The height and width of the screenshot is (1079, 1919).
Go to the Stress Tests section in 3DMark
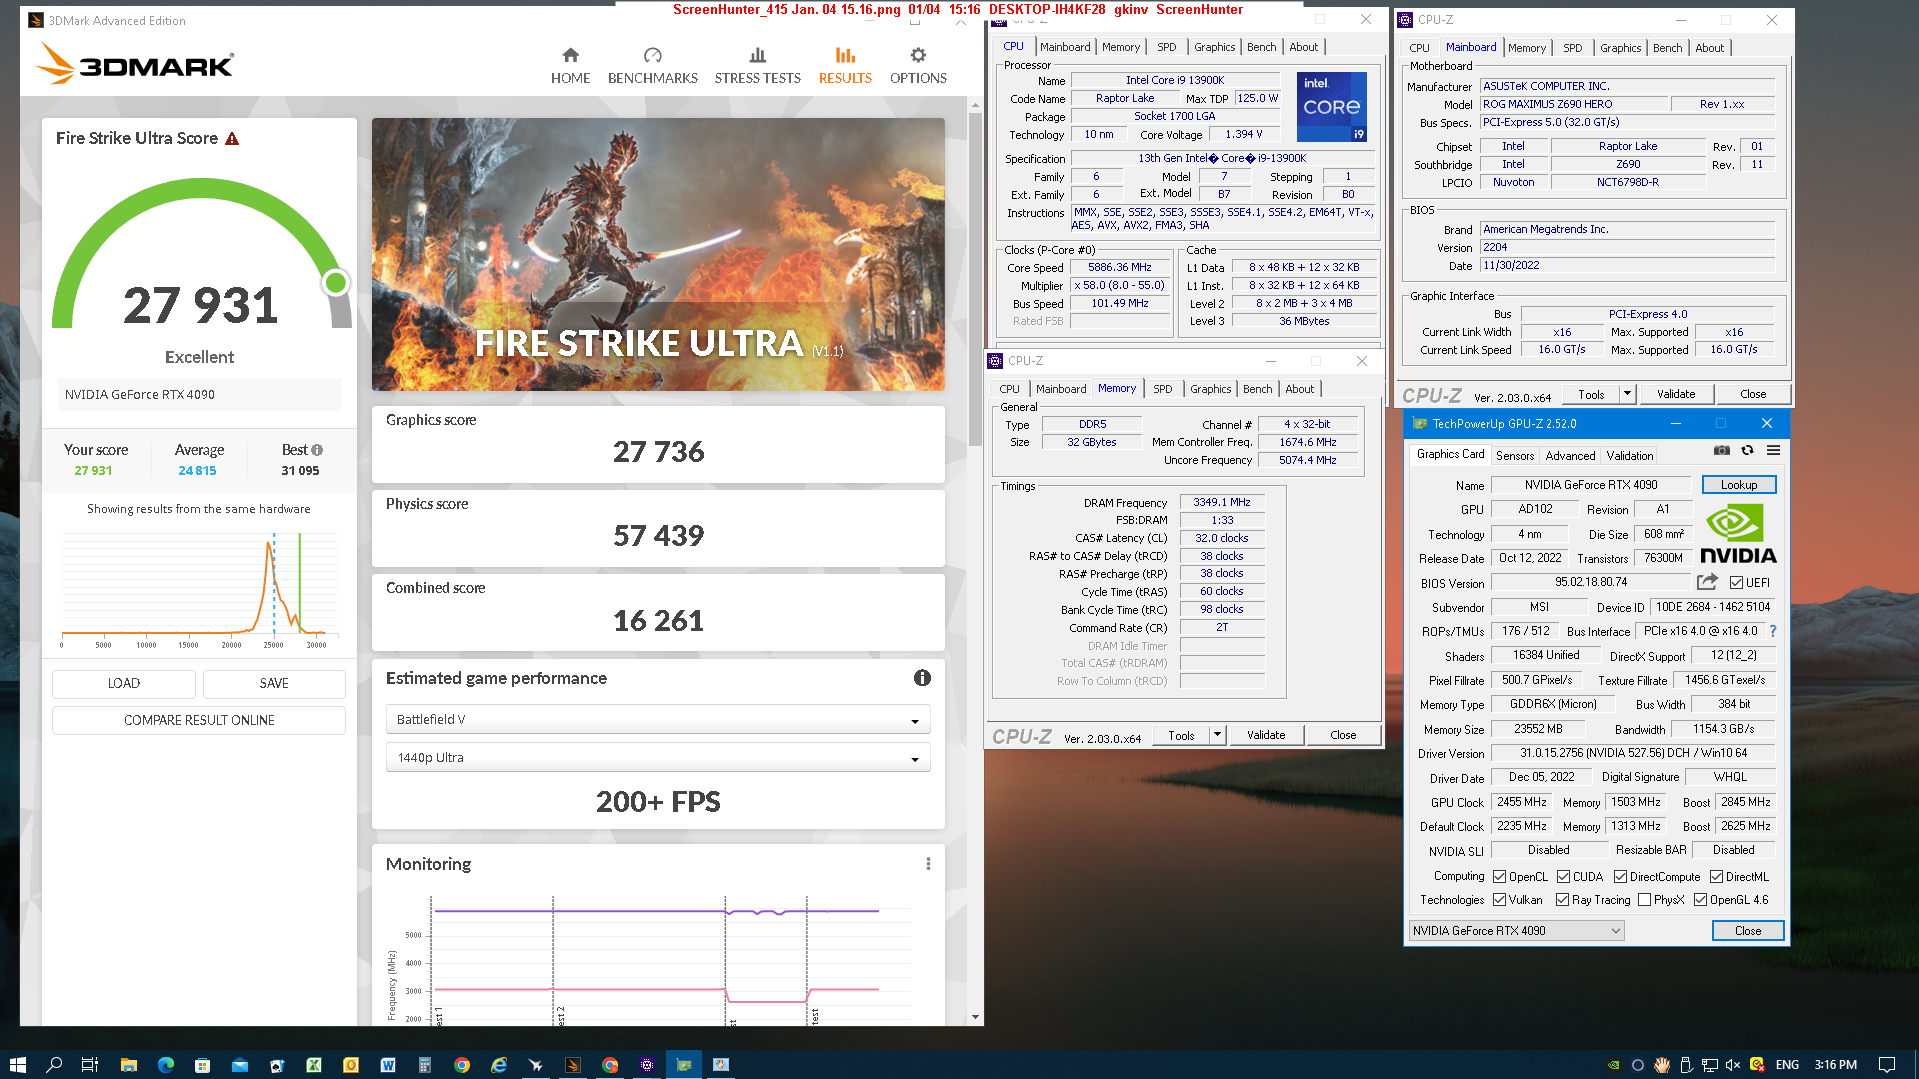pyautogui.click(x=757, y=65)
